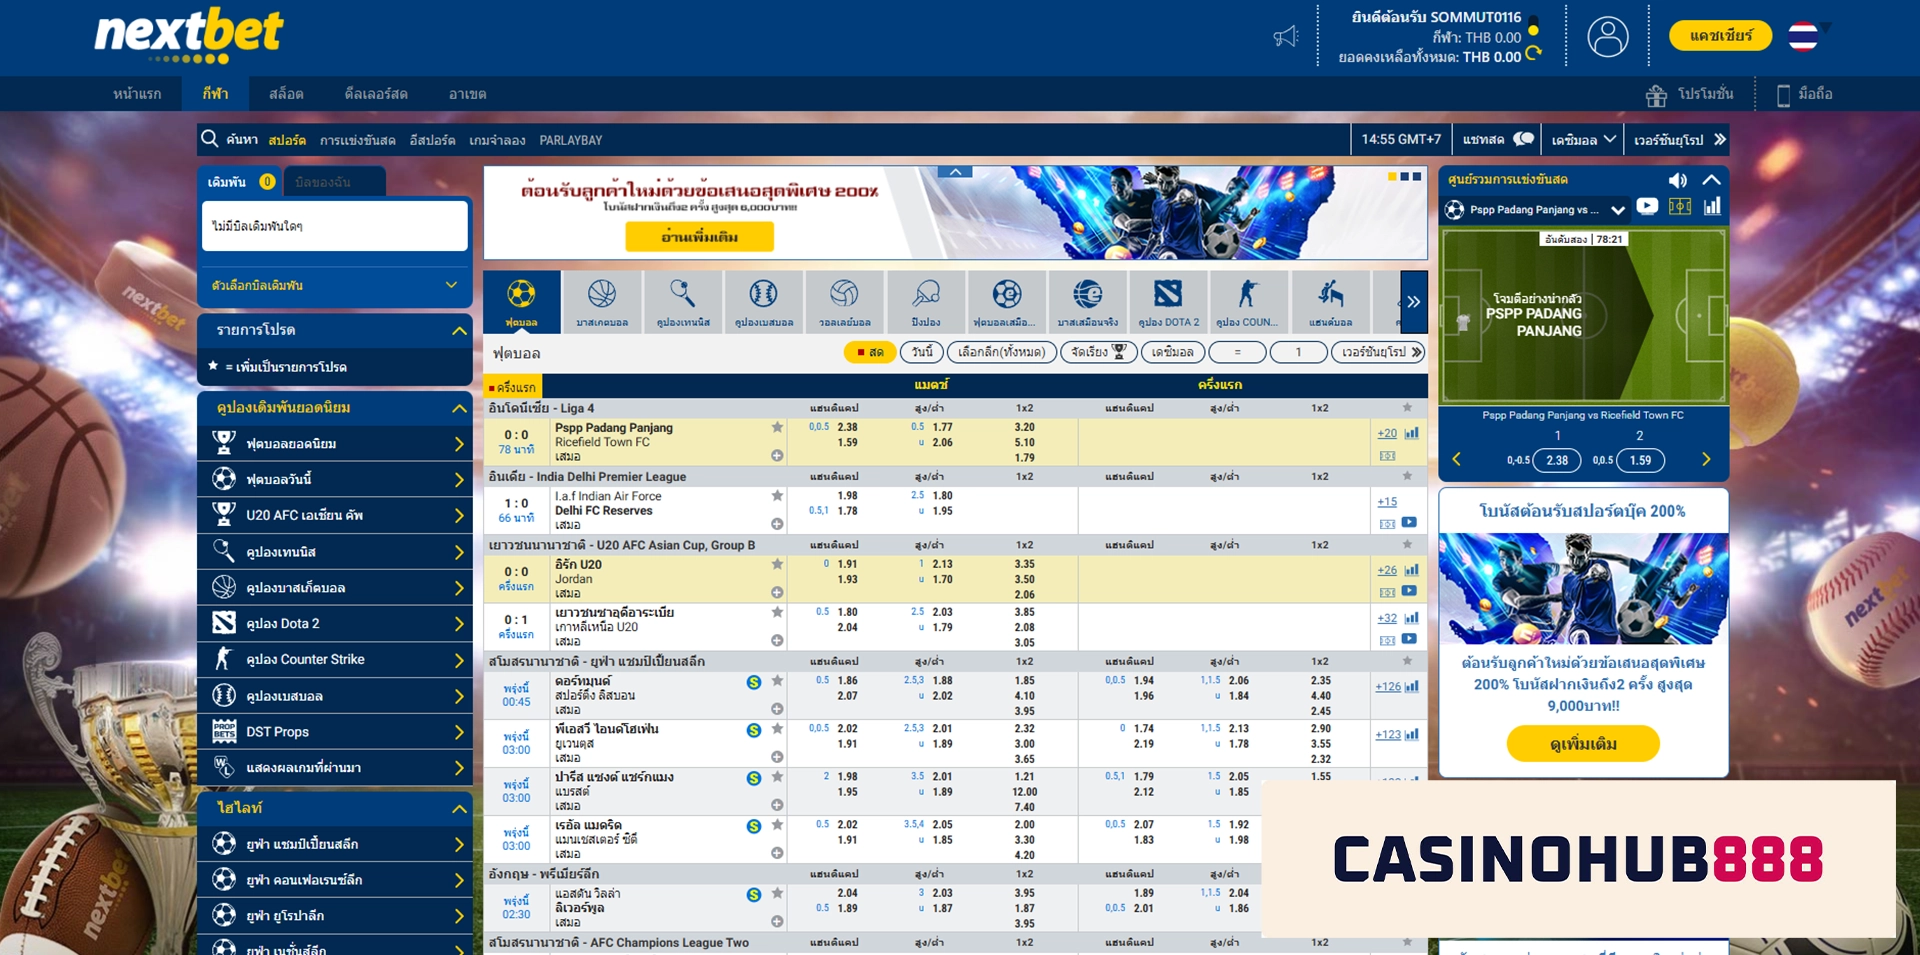The width and height of the screenshot is (1920, 955).
Task: Add Pspp Padang Panjang match to favorites
Action: tap(777, 427)
